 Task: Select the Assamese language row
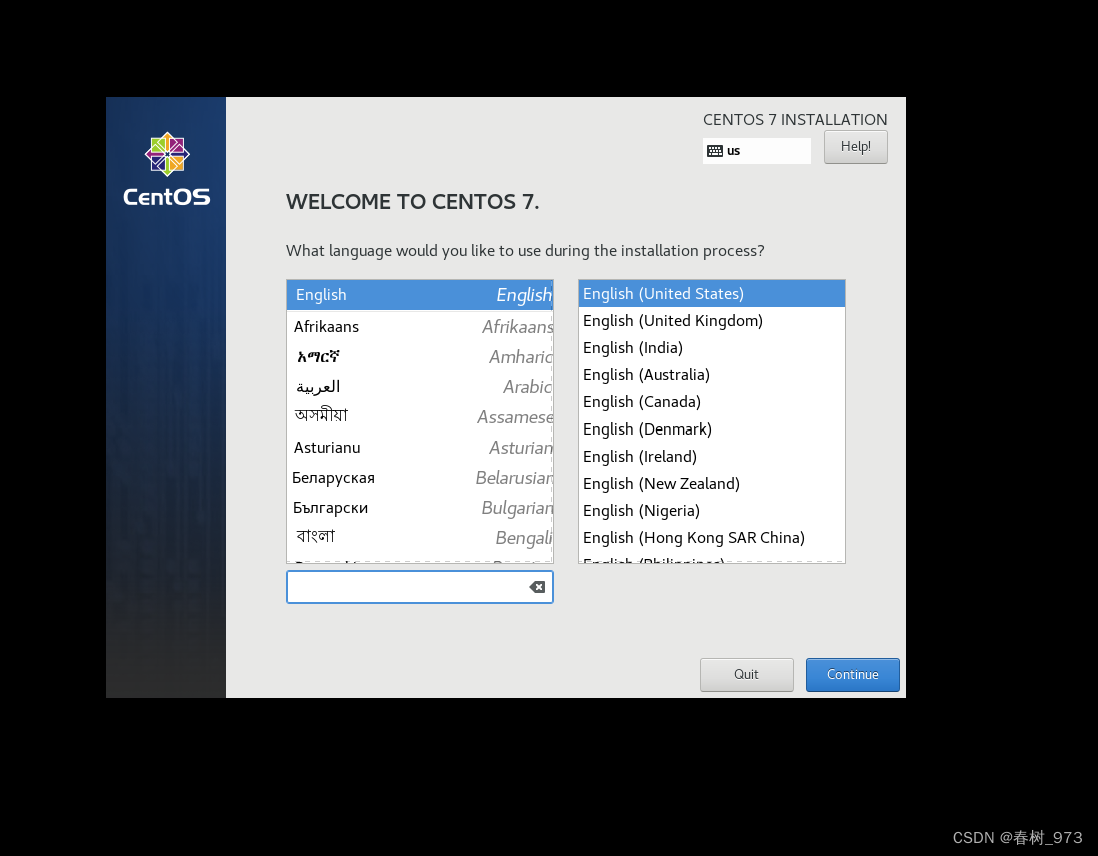419,417
